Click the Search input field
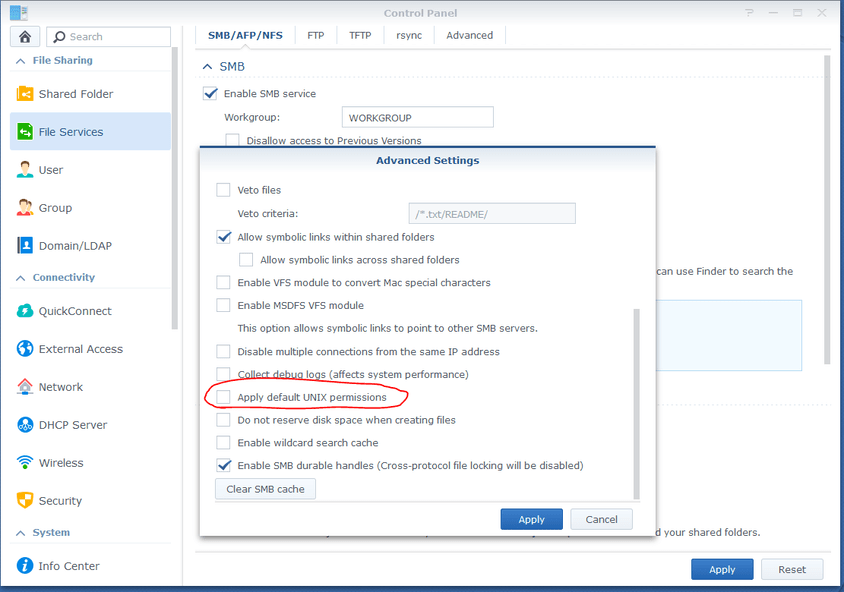Viewport: 844px width, 592px height. coord(109,37)
